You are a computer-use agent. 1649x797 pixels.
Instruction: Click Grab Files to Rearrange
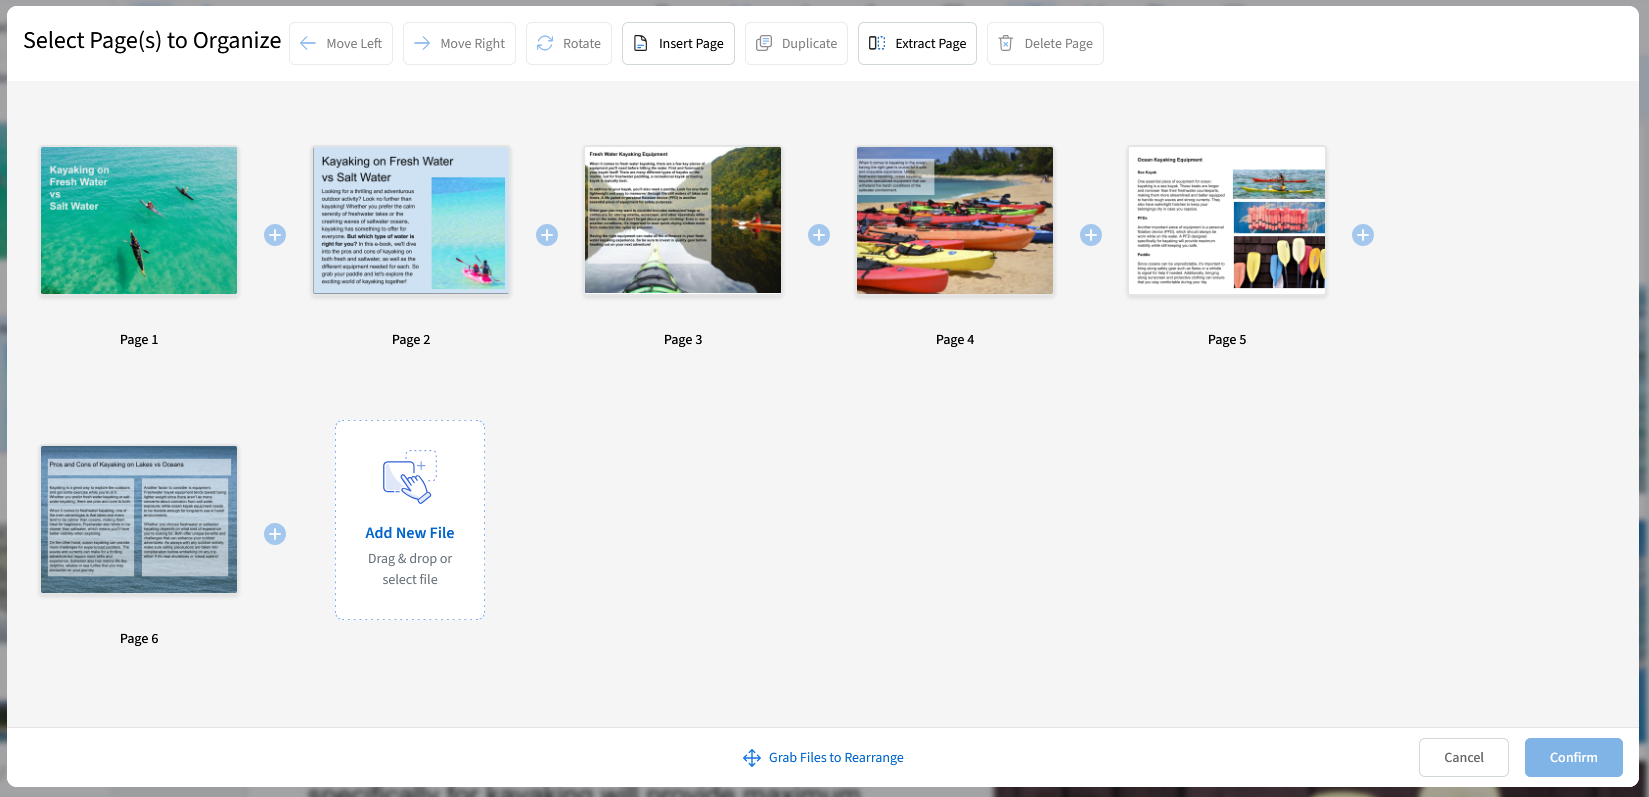click(x=823, y=758)
